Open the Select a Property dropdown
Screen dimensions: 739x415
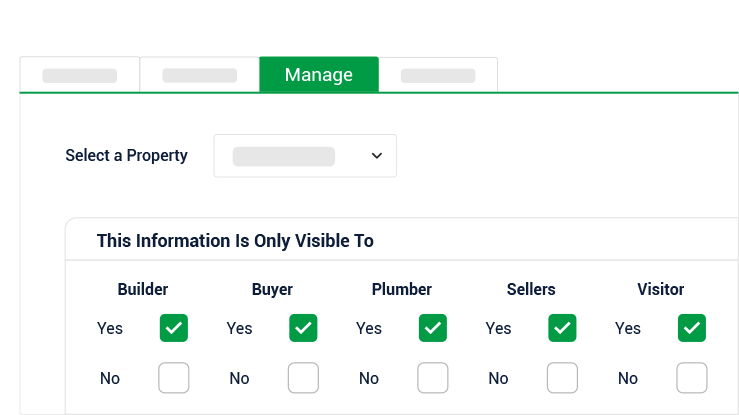point(305,156)
